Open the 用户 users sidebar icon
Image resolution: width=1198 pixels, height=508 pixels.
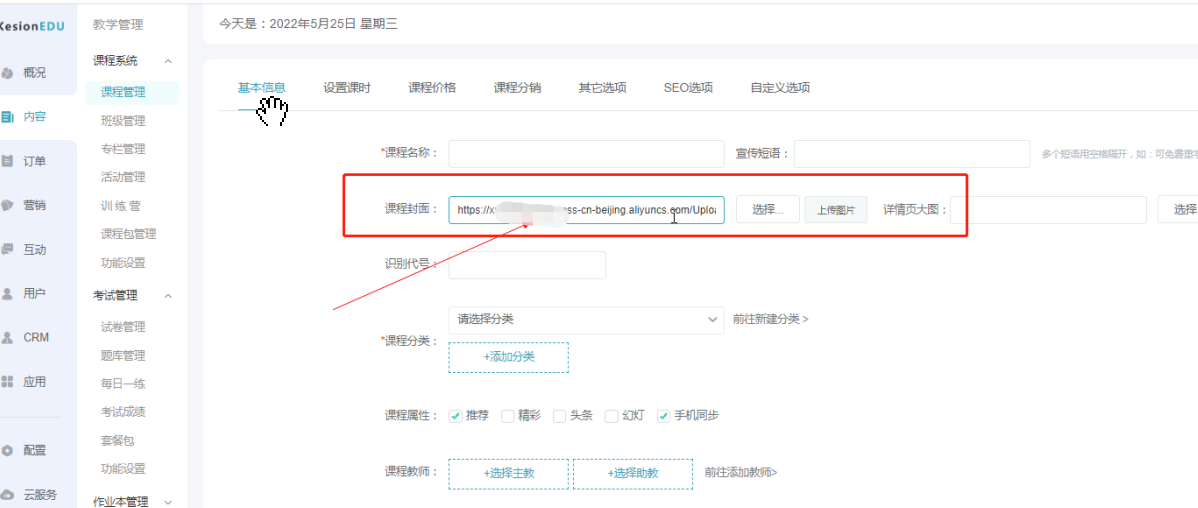8,294
